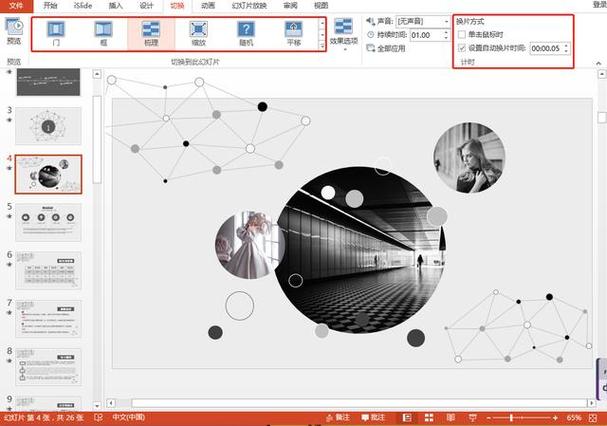Select the 平移 (Pan) transition effect
607x426 pixels.
click(294, 34)
